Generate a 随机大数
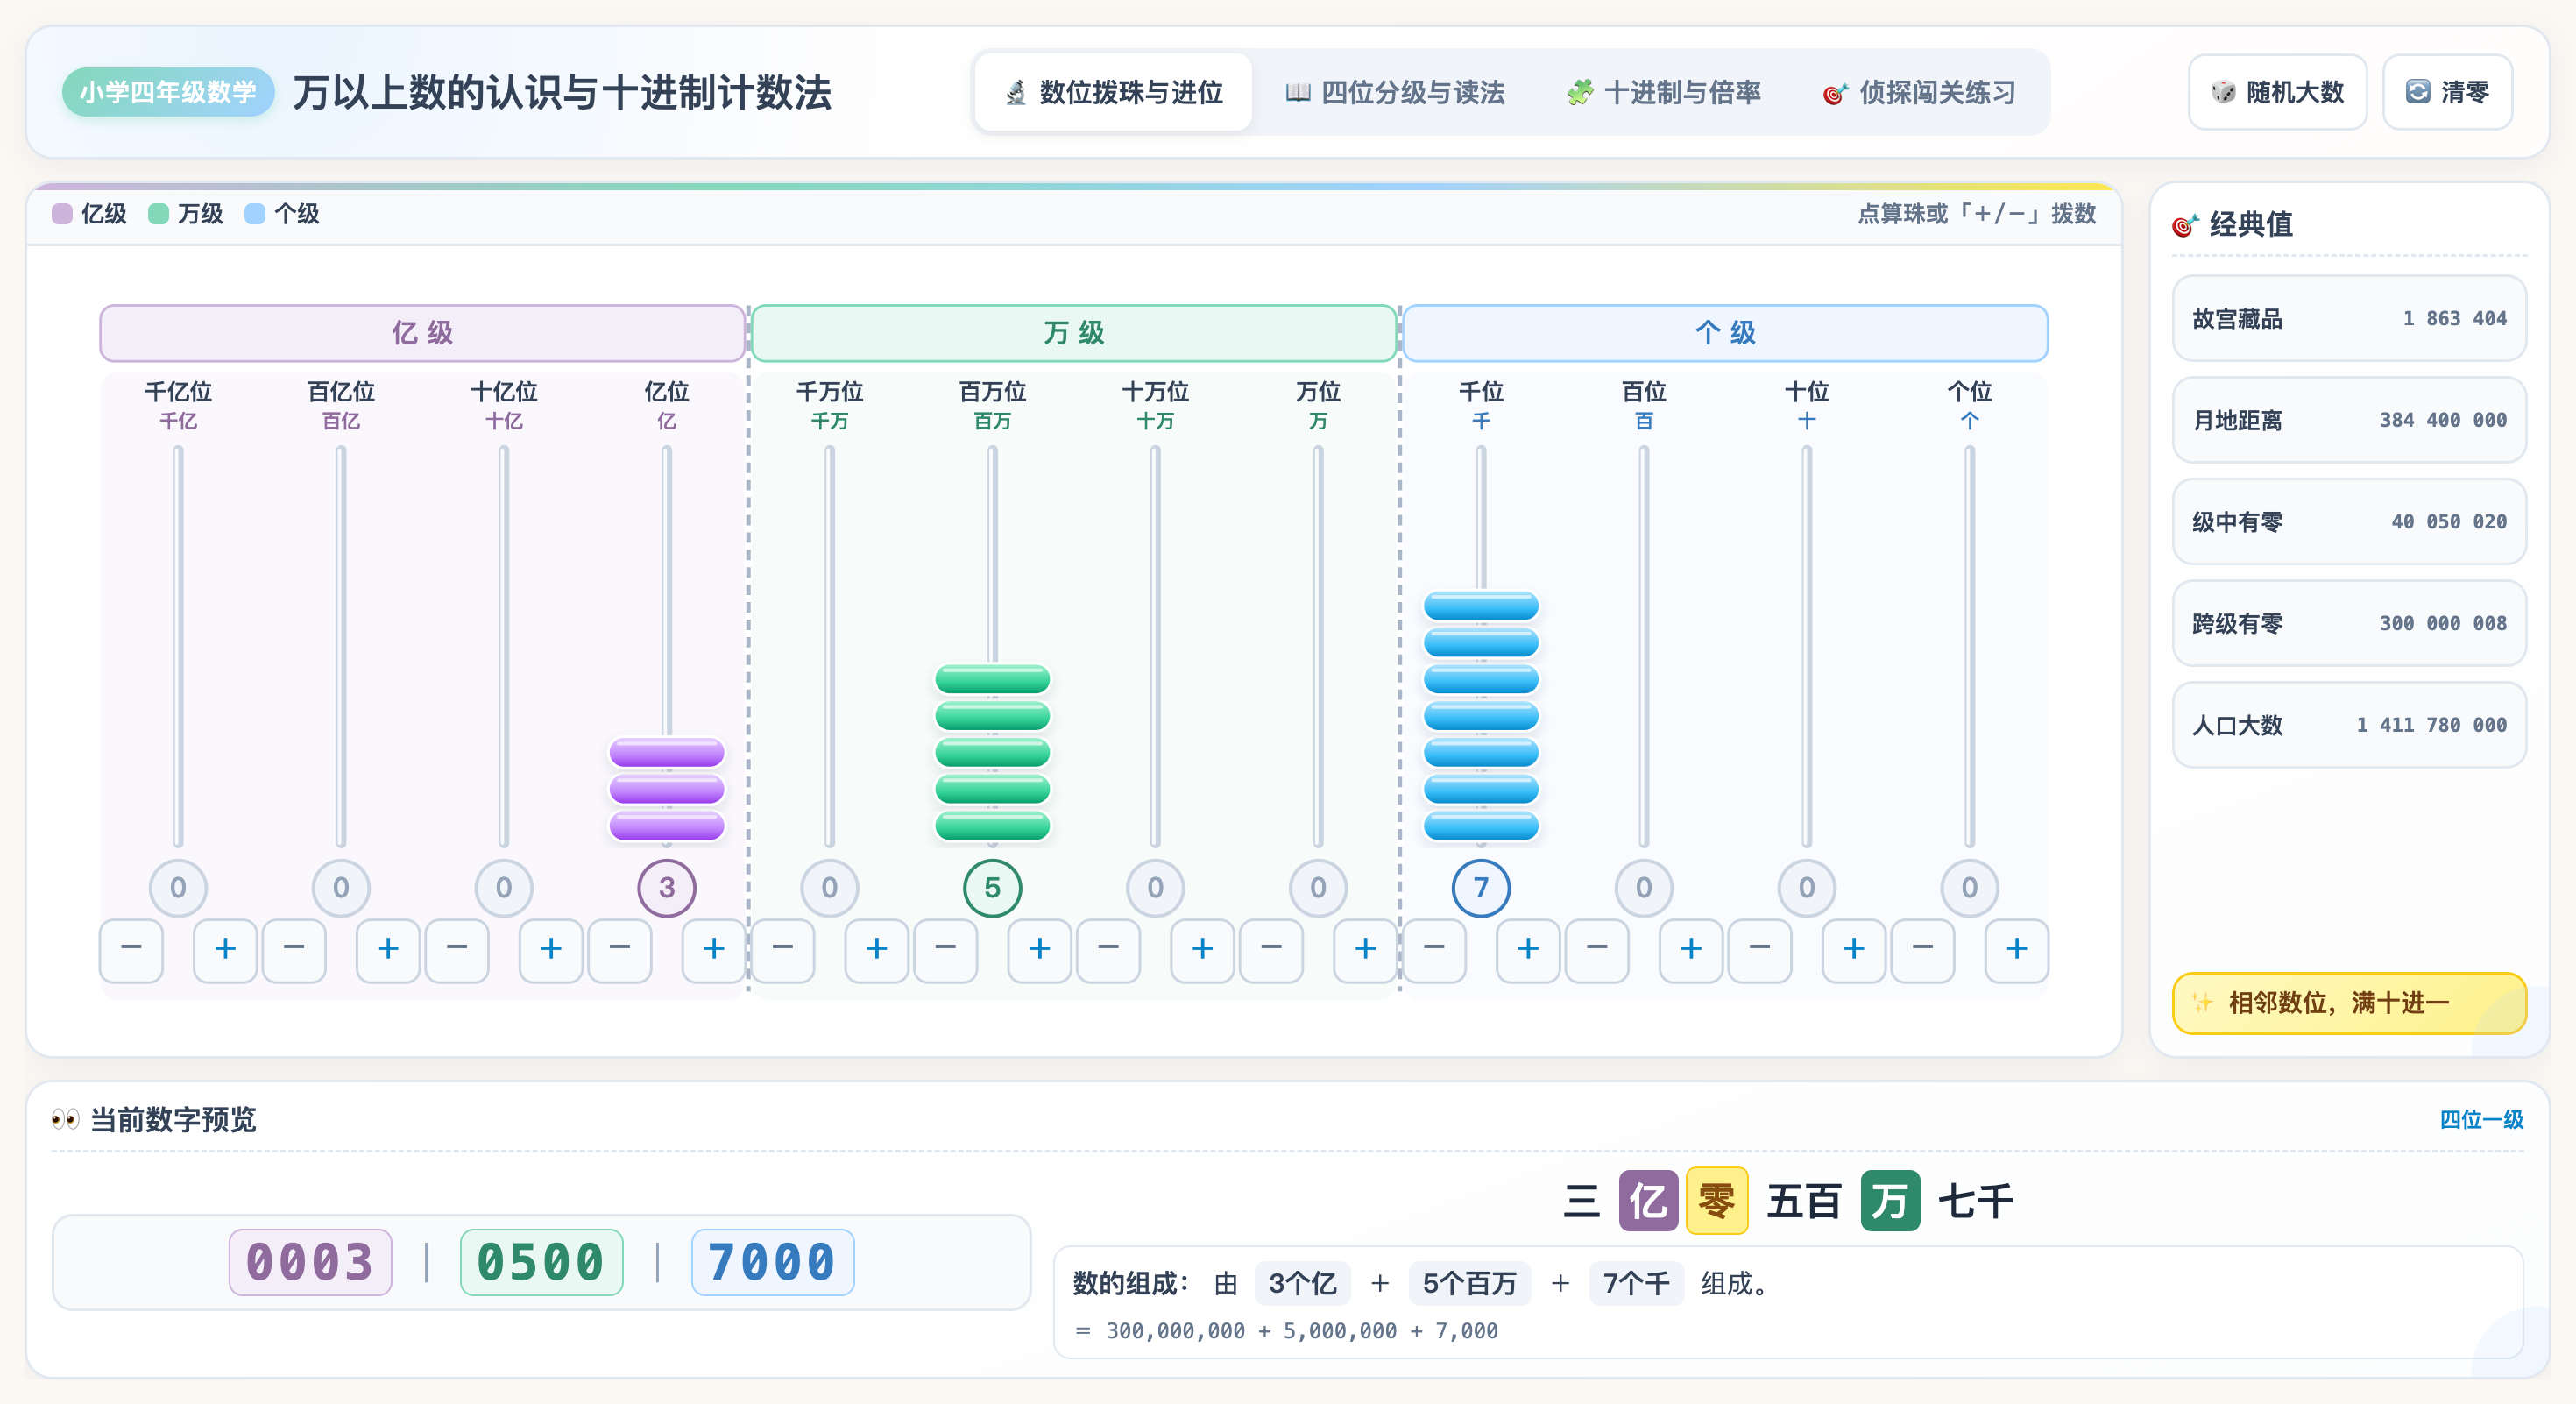The height and width of the screenshot is (1404, 2576). click(2277, 92)
